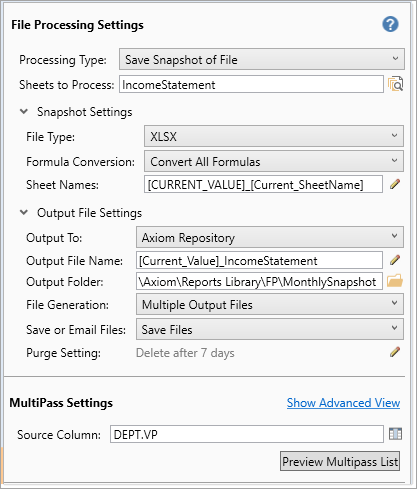Click the Source Column input field
The height and width of the screenshot is (489, 417).
pyautogui.click(x=247, y=434)
